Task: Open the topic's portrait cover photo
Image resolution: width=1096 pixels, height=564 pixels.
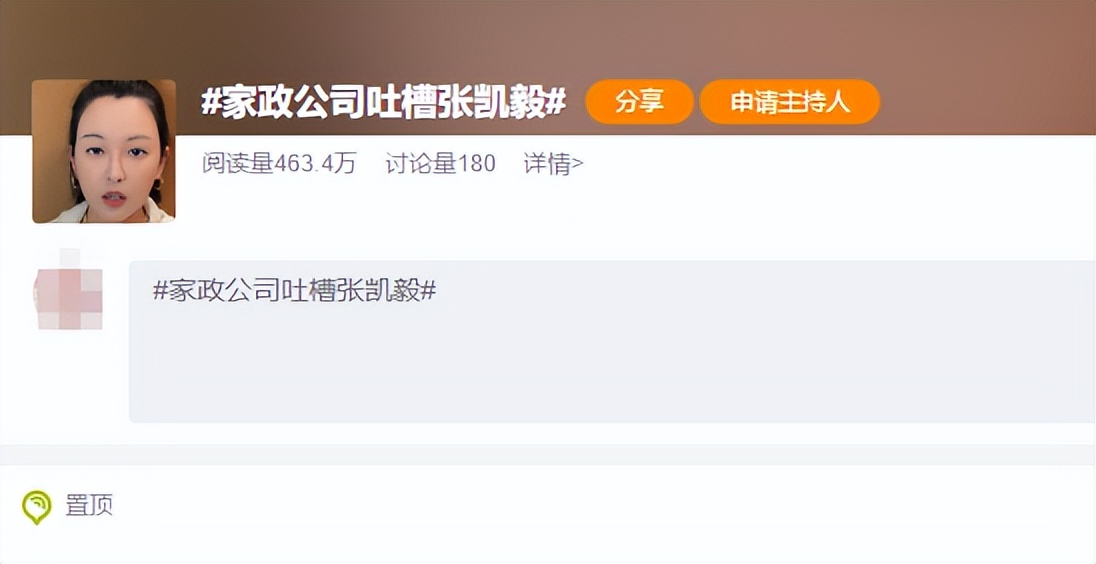Action: tap(103, 151)
